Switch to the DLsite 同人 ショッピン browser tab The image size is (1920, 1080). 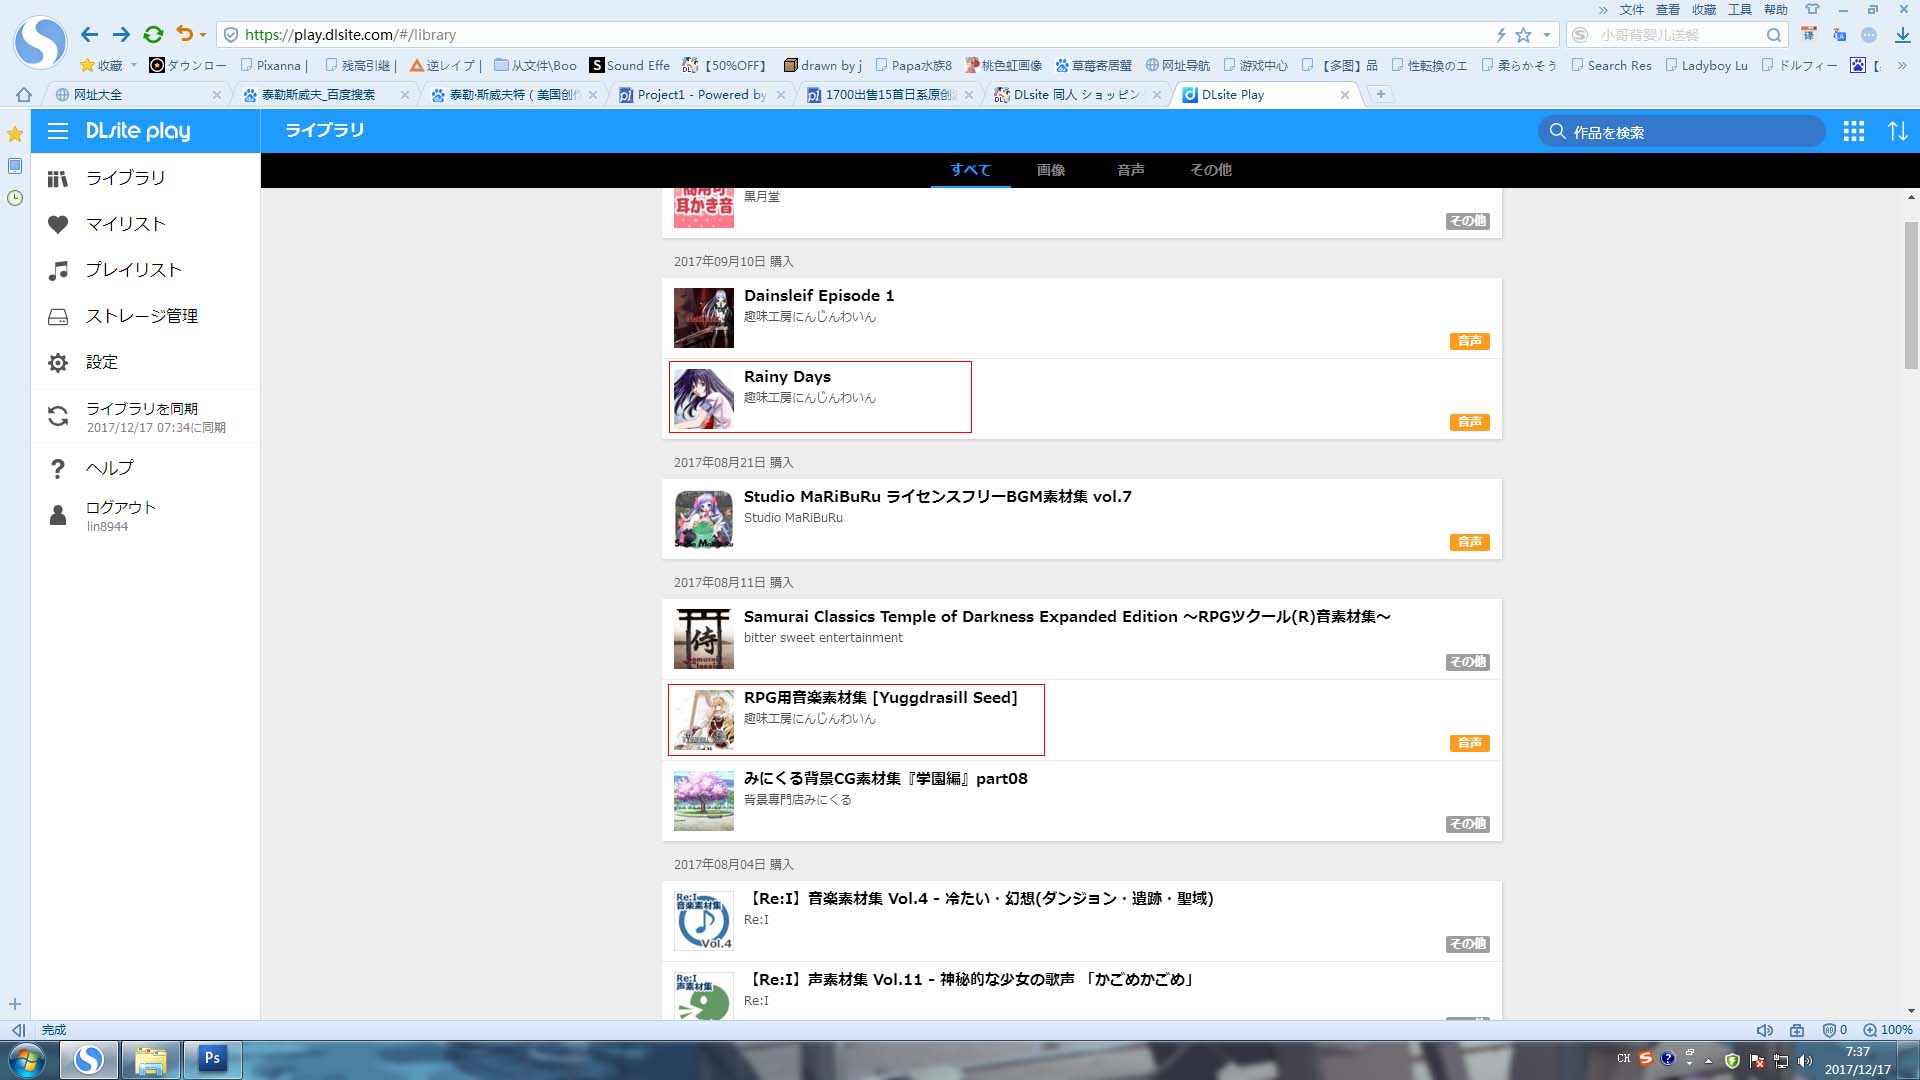[x=1076, y=94]
